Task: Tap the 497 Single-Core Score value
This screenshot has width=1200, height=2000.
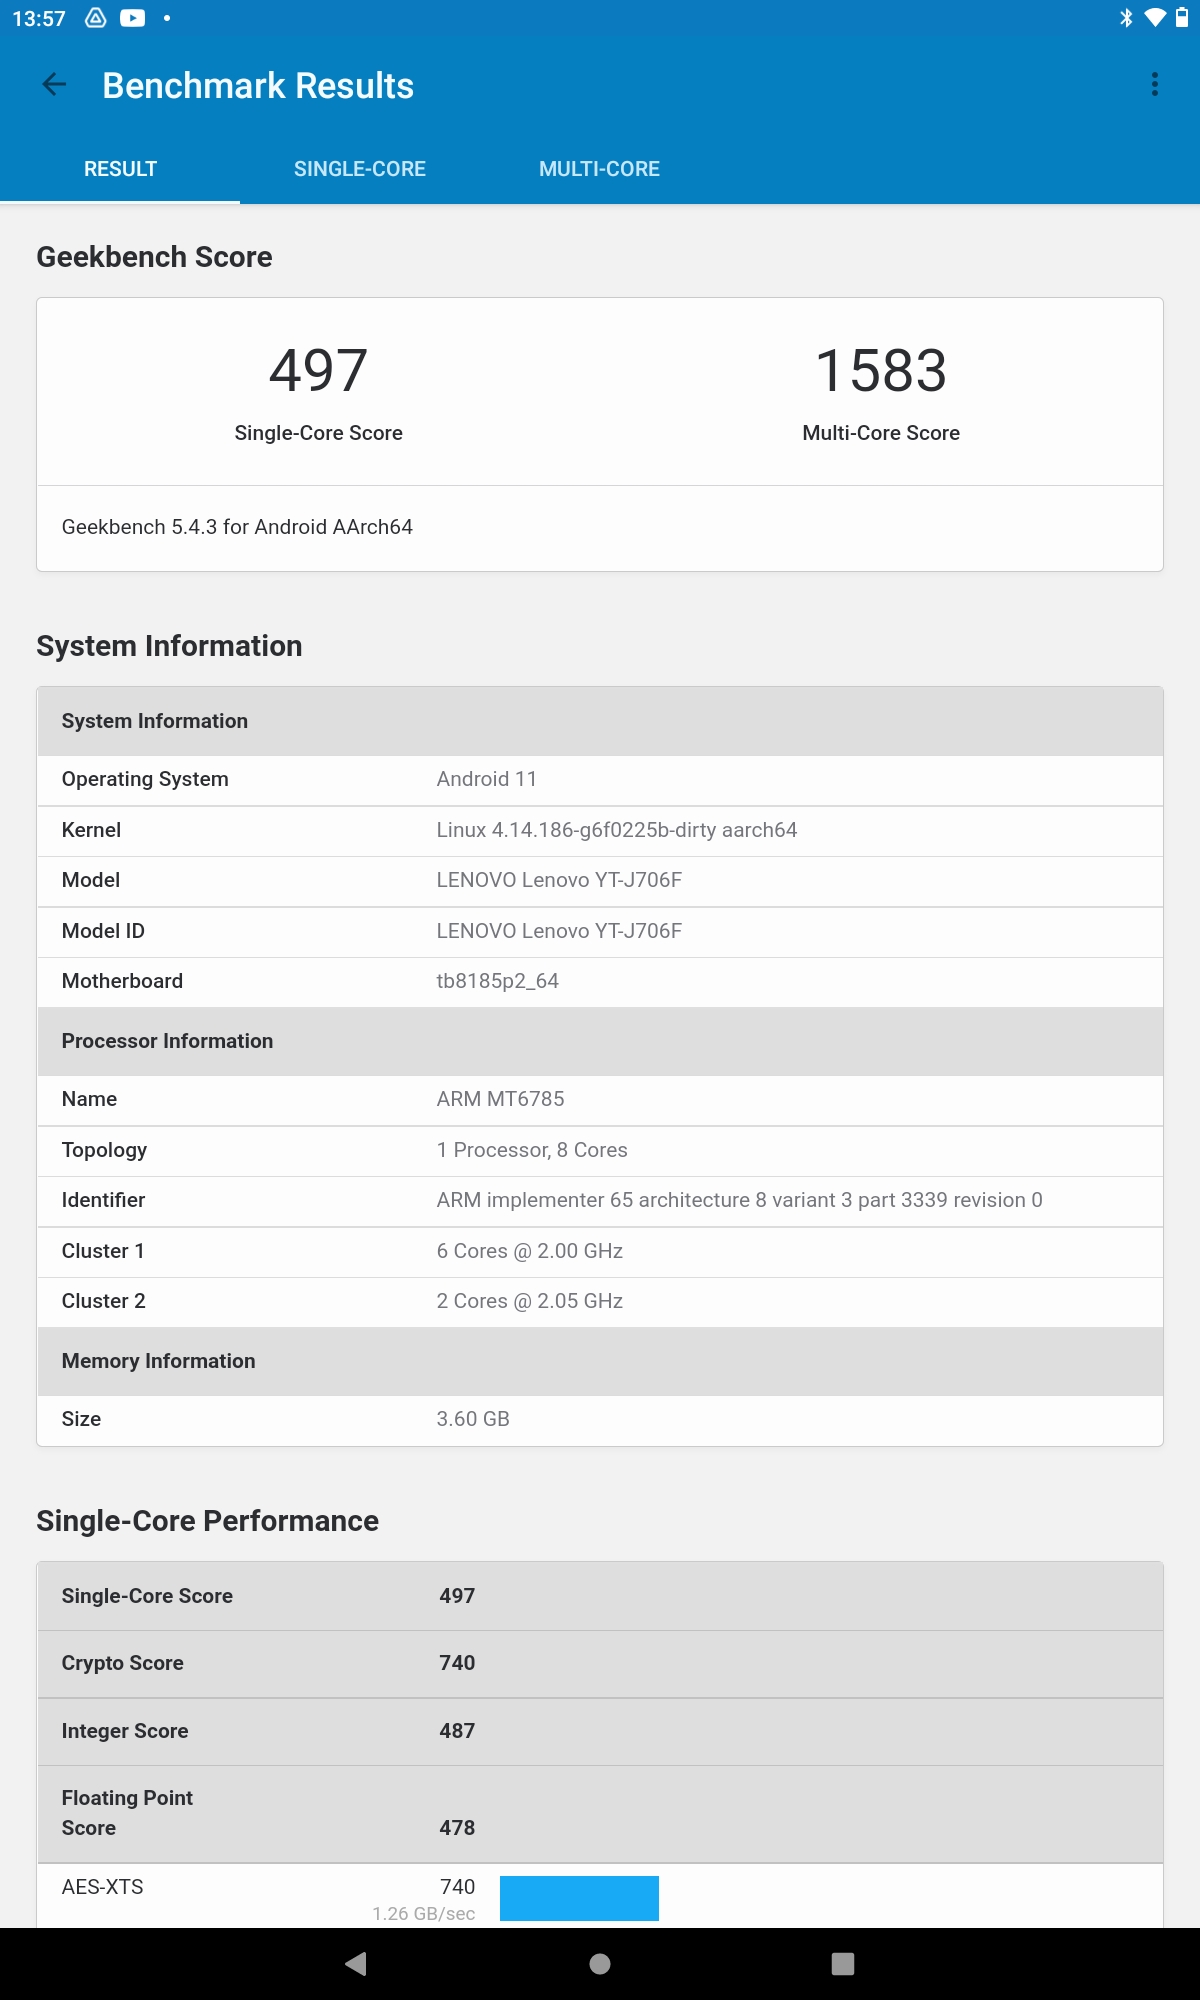Action: 318,370
